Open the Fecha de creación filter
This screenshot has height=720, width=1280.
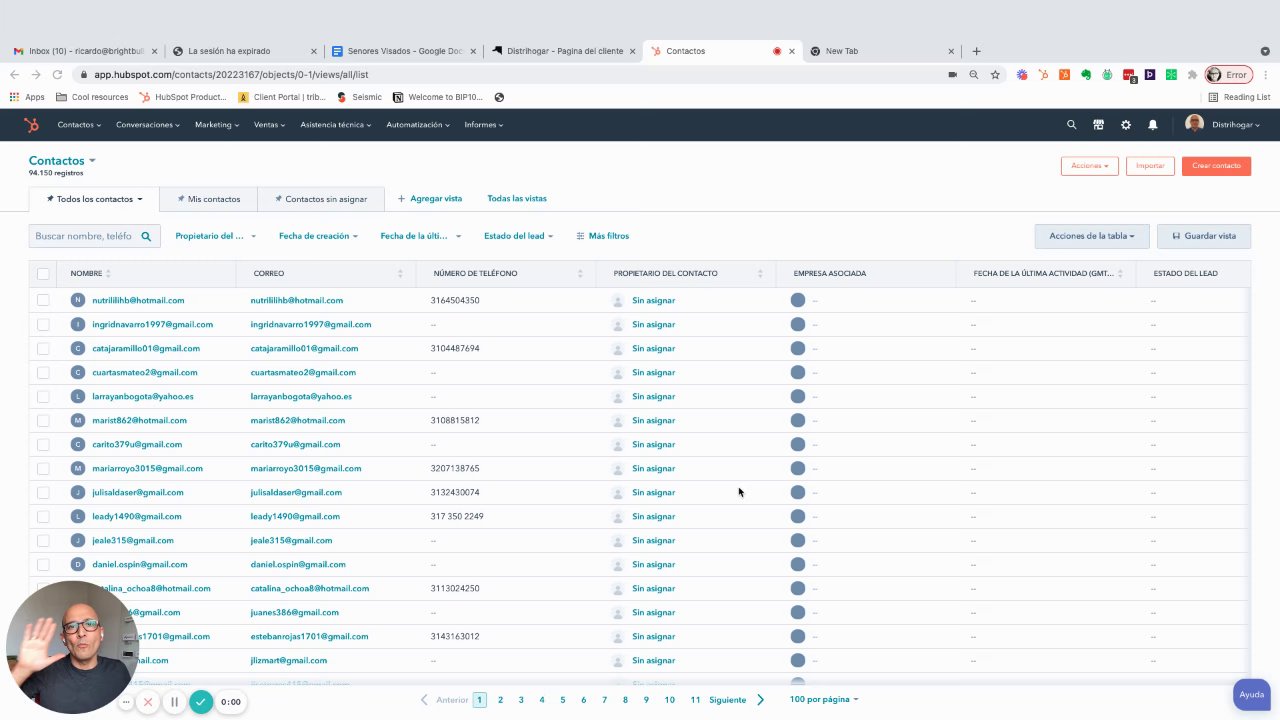pos(318,236)
